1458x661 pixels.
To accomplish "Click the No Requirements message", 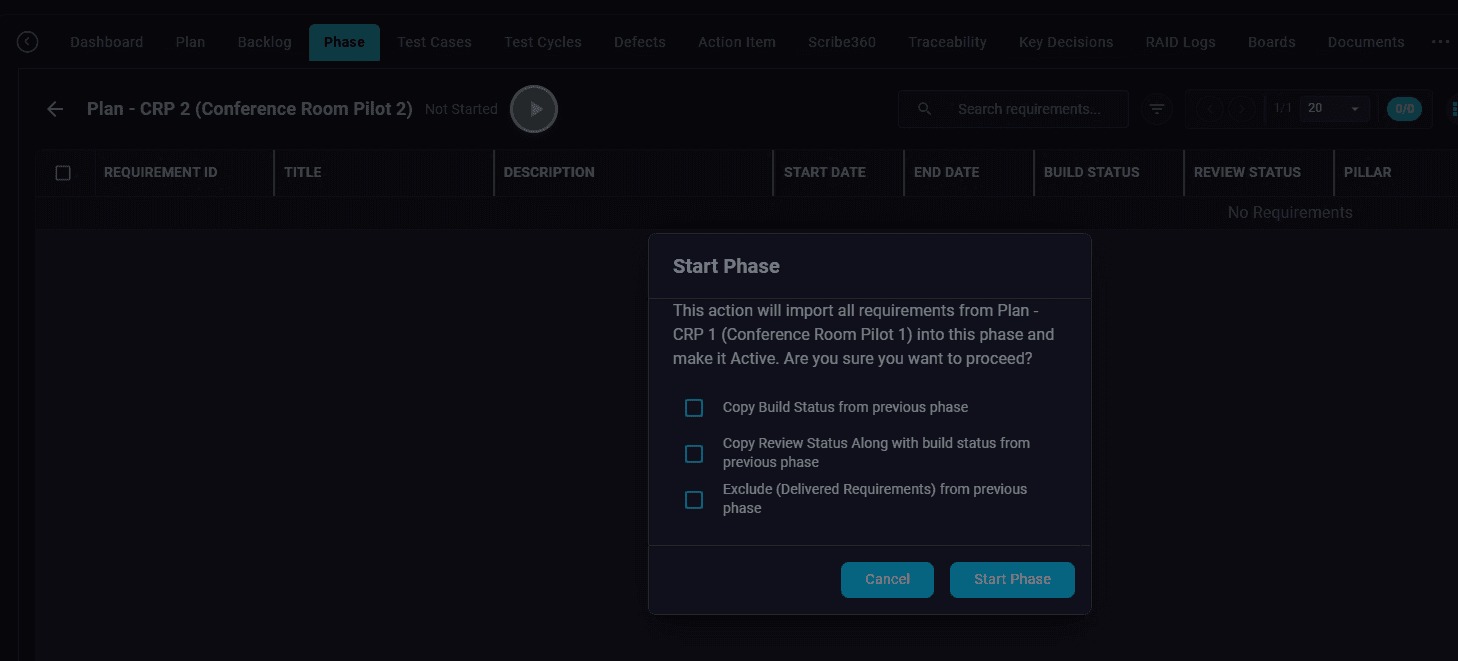I will tap(1290, 212).
